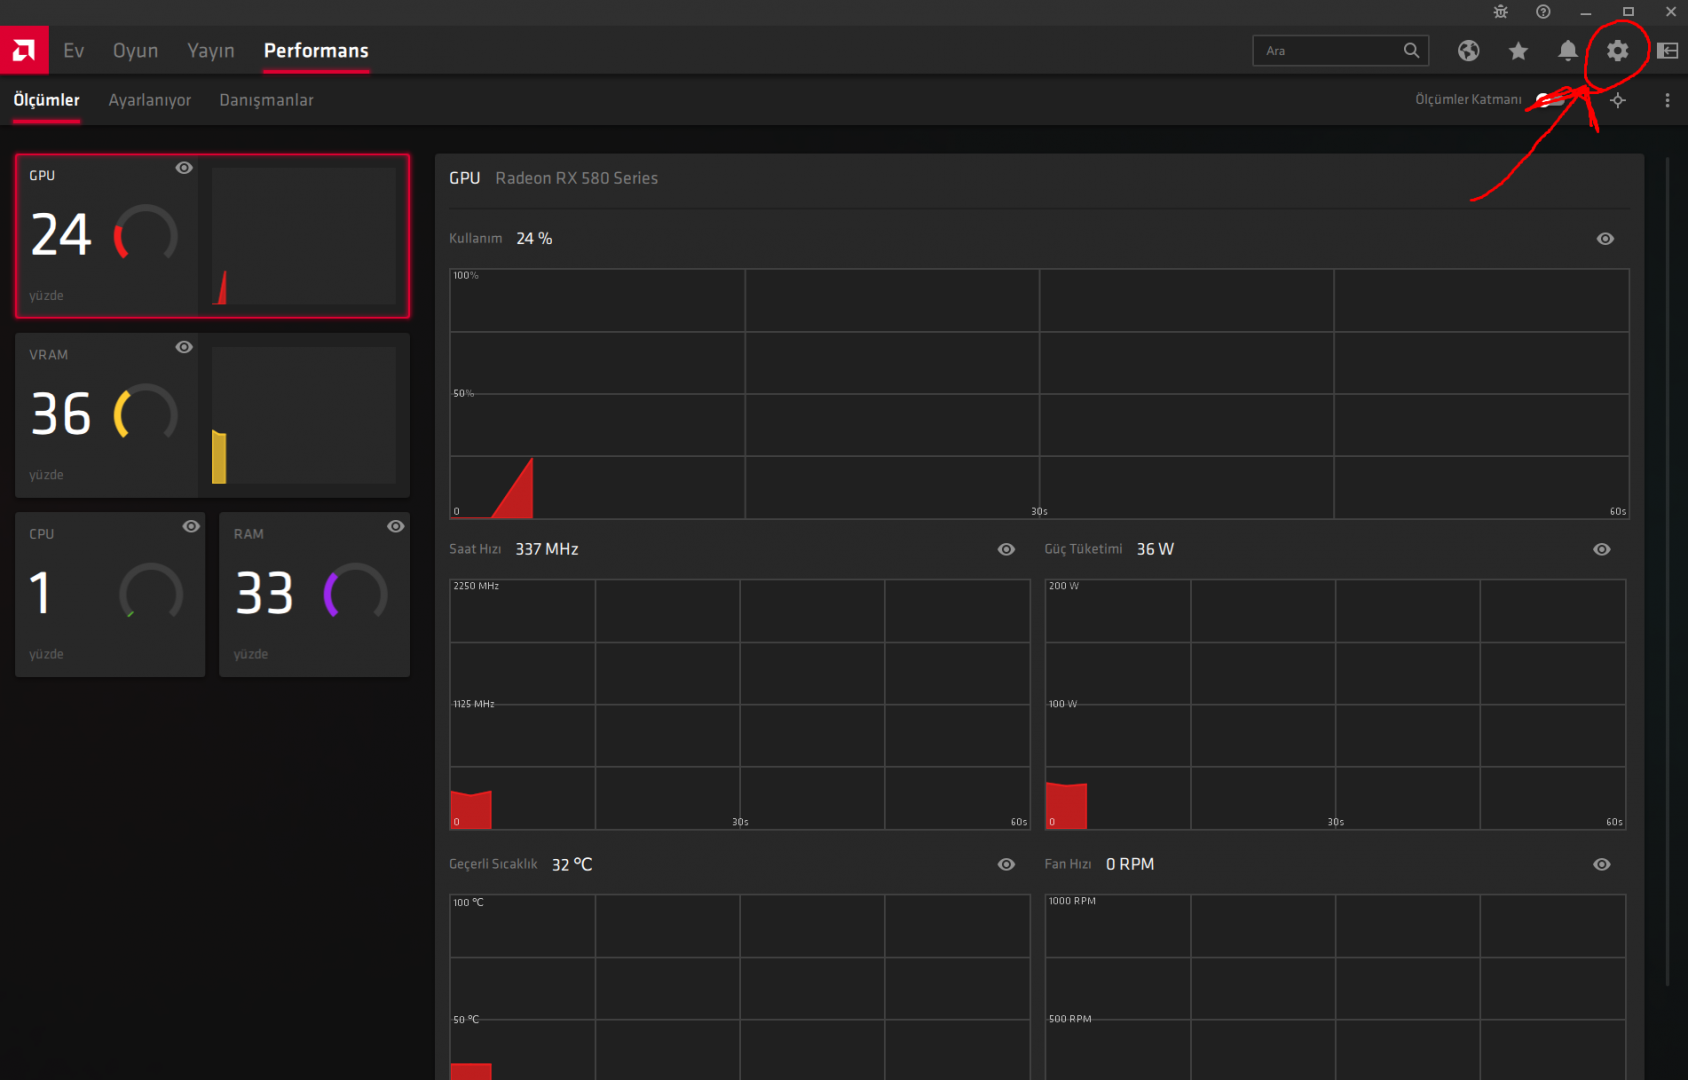Hide the Kullanım usage graph metric
The image size is (1688, 1080).
point(1605,238)
